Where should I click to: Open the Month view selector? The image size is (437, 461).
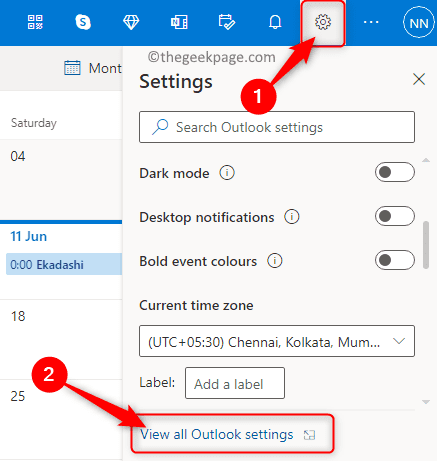[93, 68]
